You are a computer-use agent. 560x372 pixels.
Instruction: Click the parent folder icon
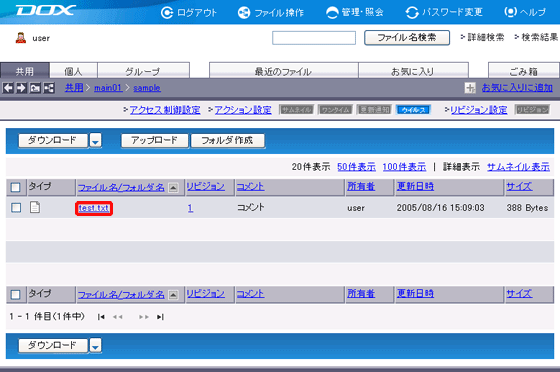[x=35, y=88]
